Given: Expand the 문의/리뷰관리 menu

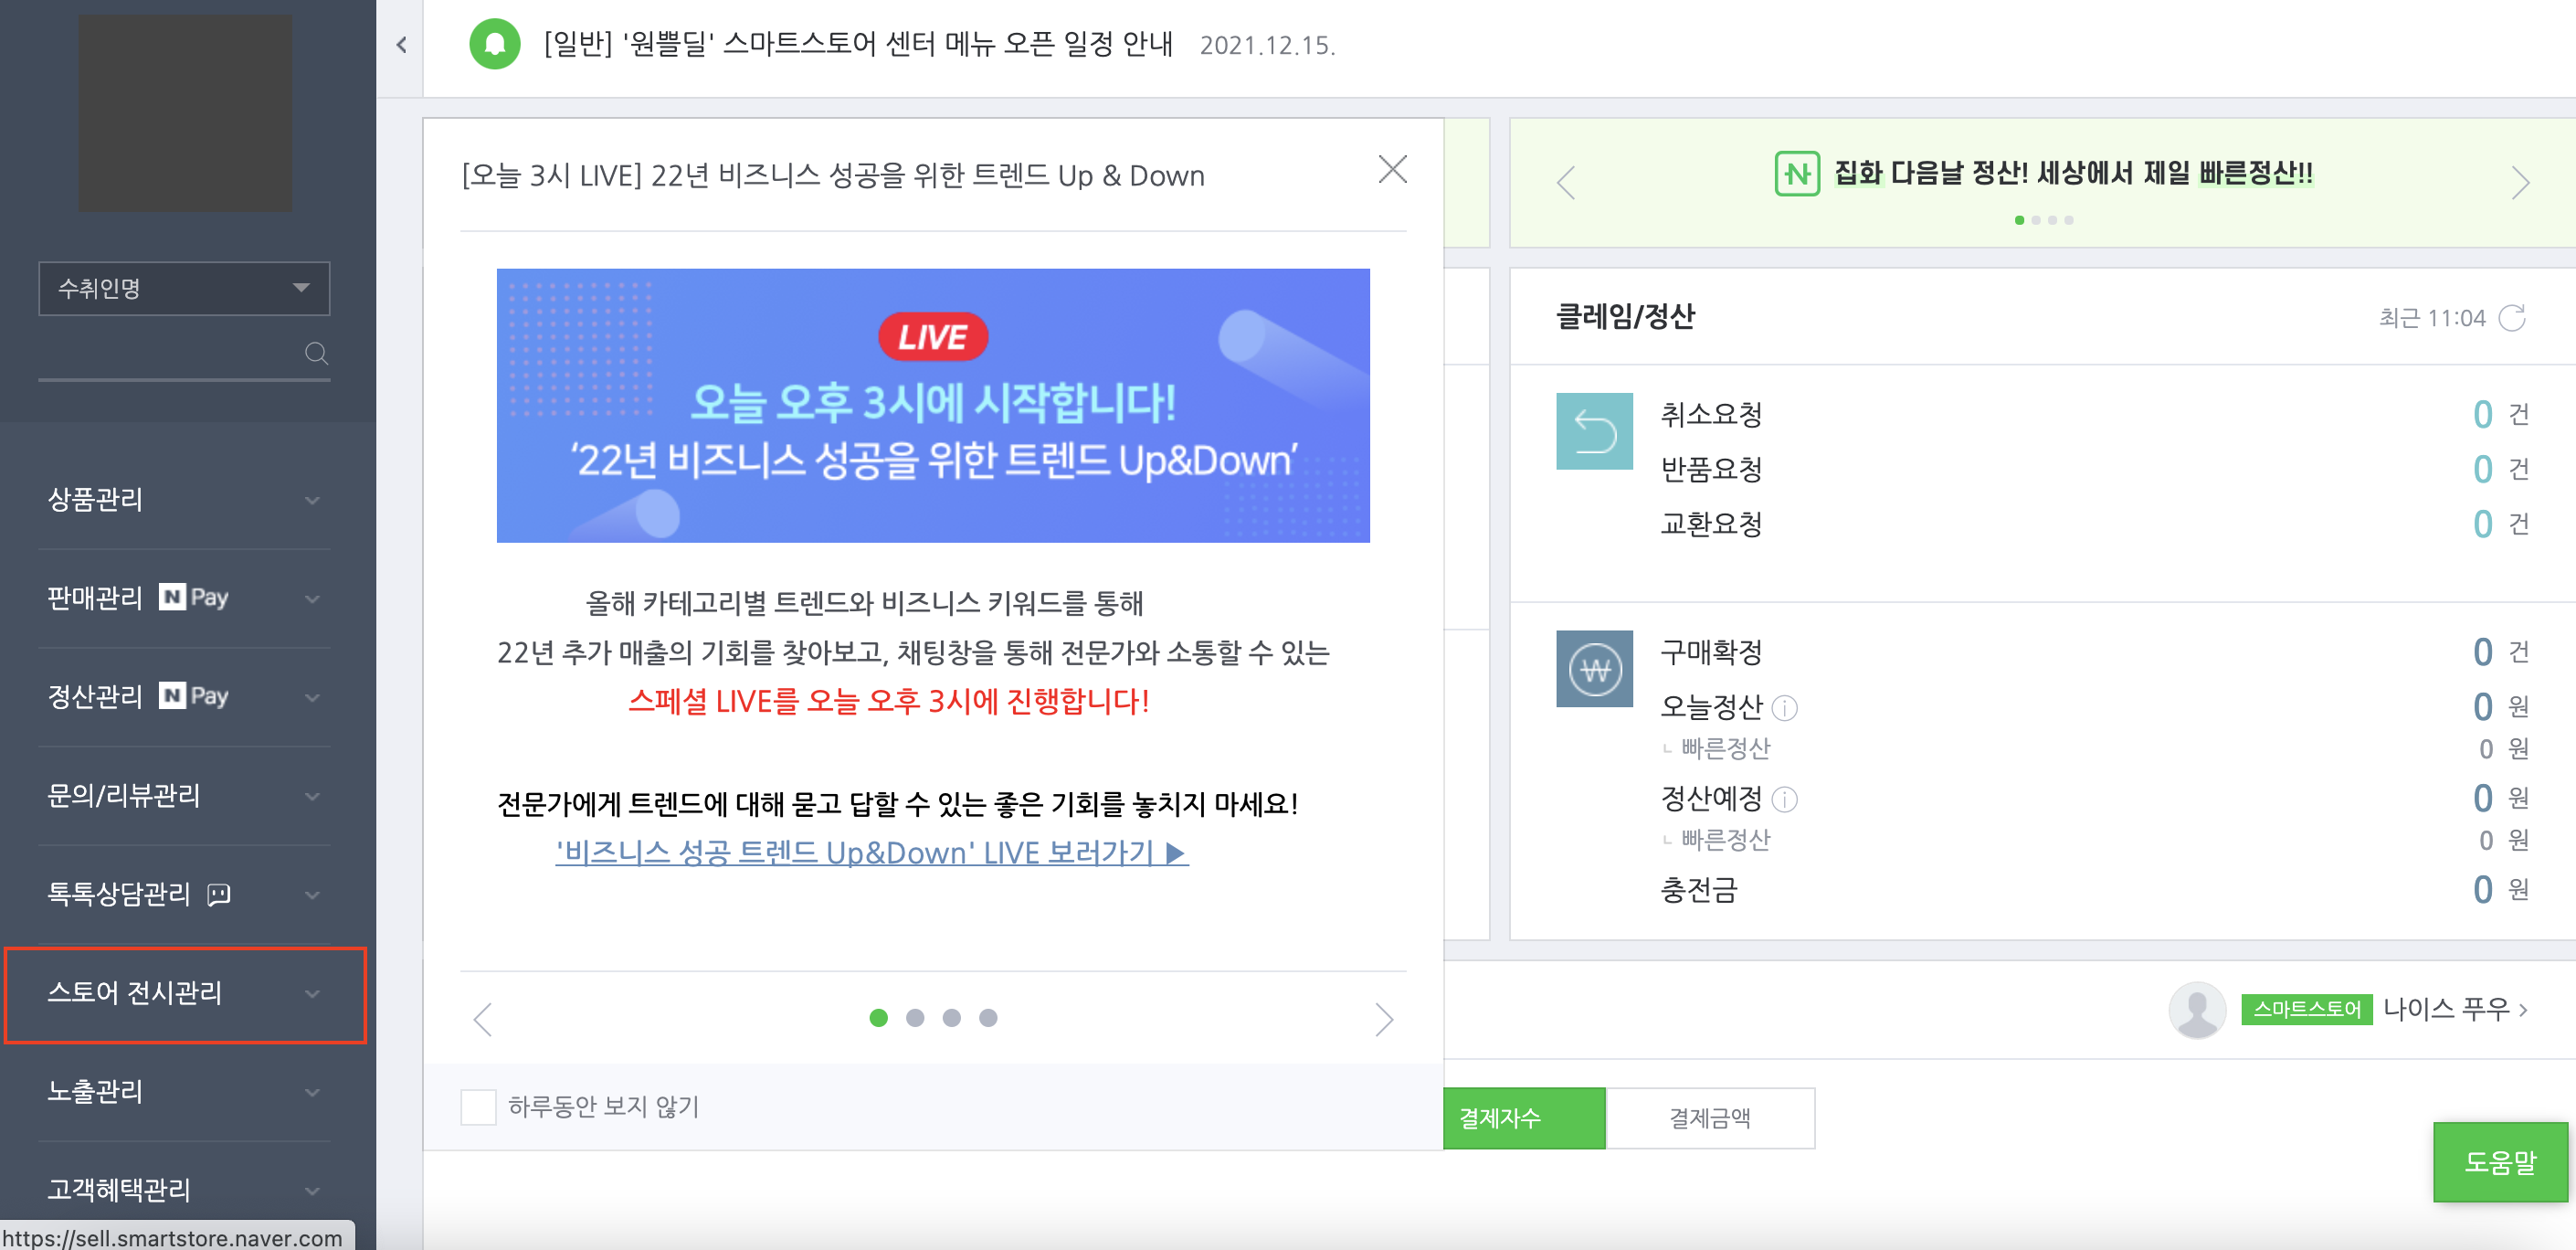Looking at the screenshot, I should tap(184, 795).
